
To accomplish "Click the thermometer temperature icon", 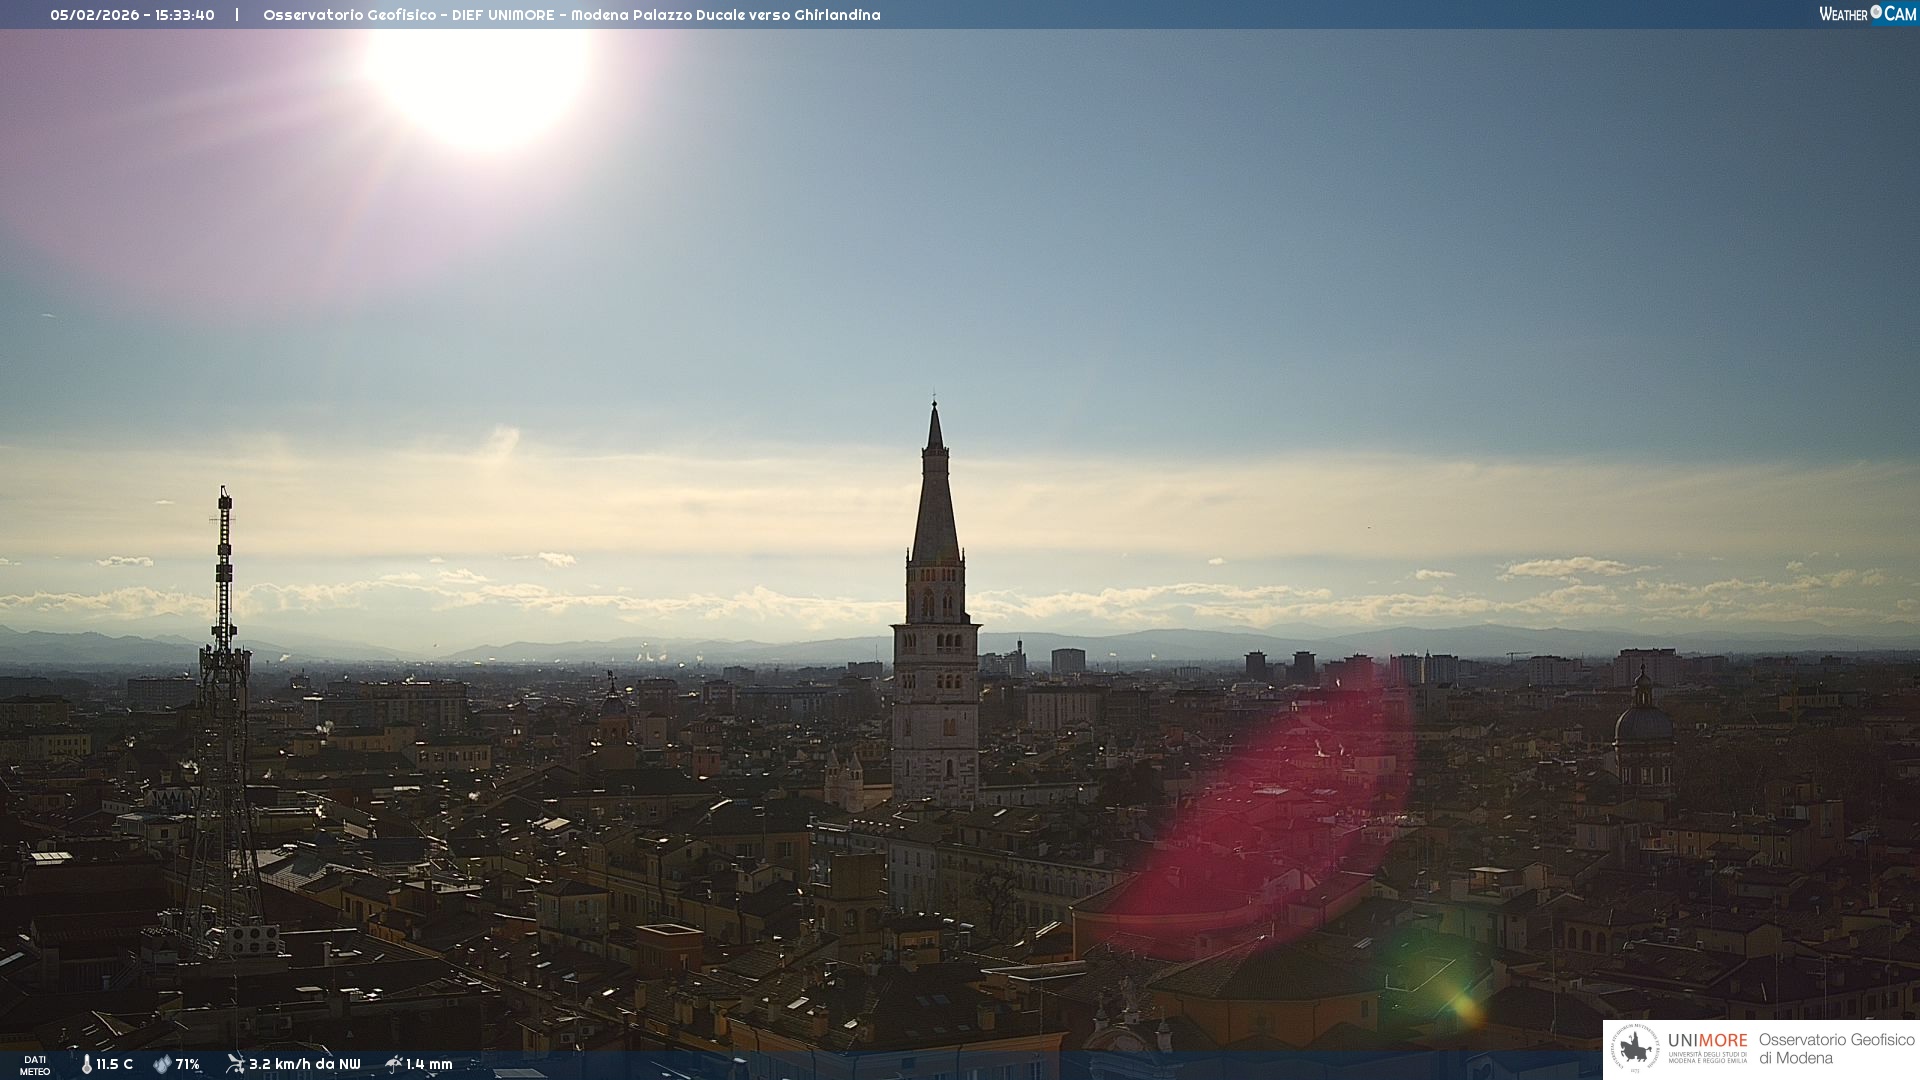I will coord(86,1065).
